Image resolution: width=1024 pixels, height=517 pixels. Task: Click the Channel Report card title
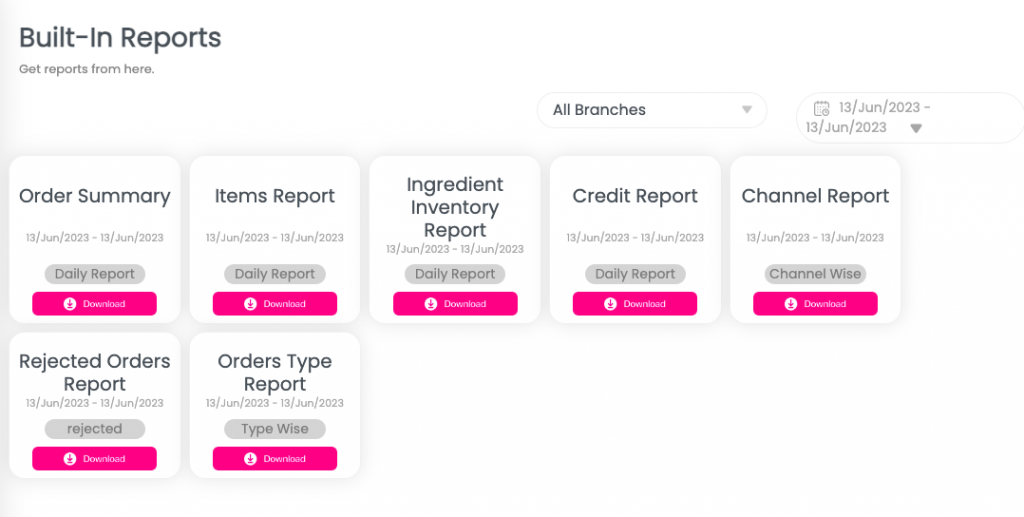(815, 196)
